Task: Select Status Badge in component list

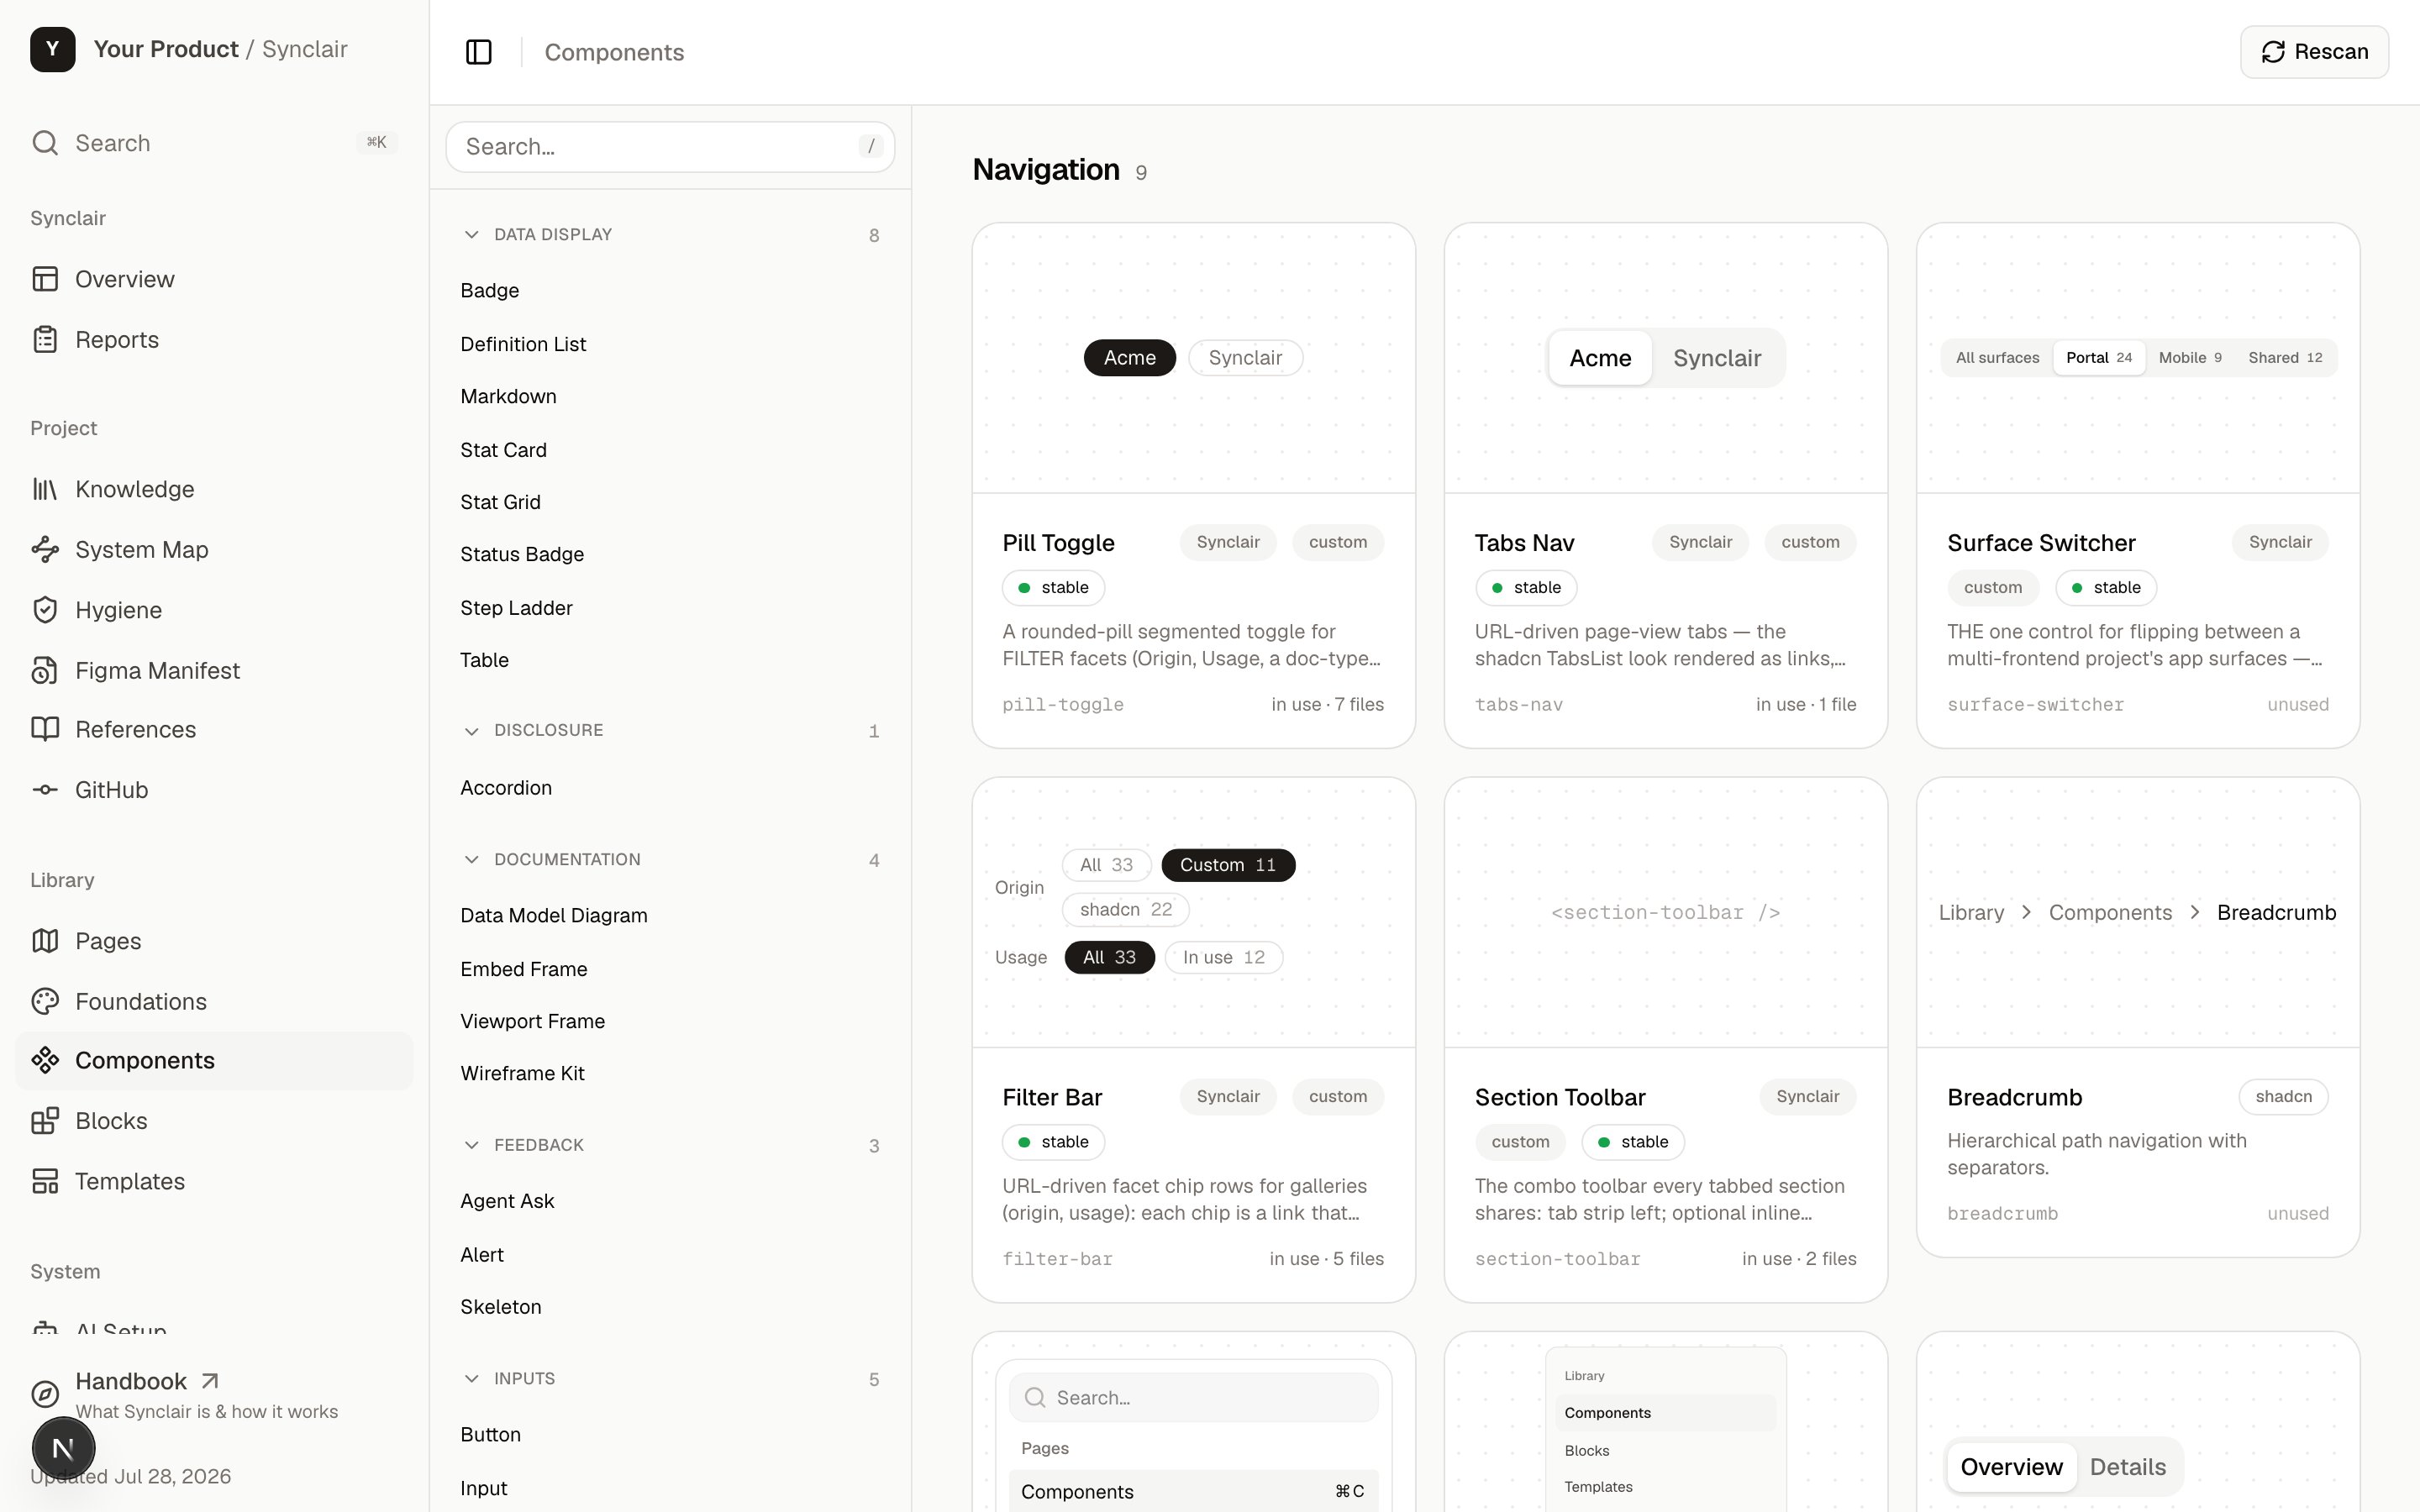Action: (522, 554)
